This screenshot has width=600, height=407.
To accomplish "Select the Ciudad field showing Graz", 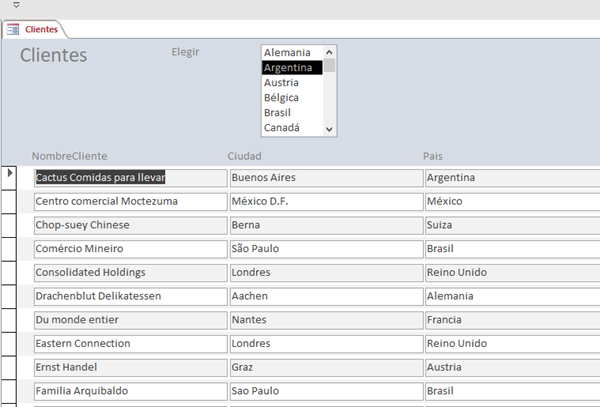I will click(322, 367).
